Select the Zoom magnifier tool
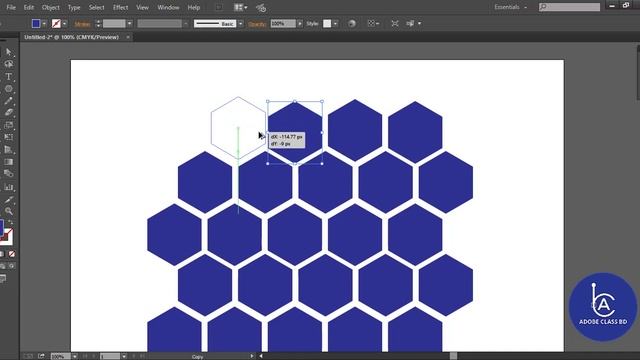 9,211
